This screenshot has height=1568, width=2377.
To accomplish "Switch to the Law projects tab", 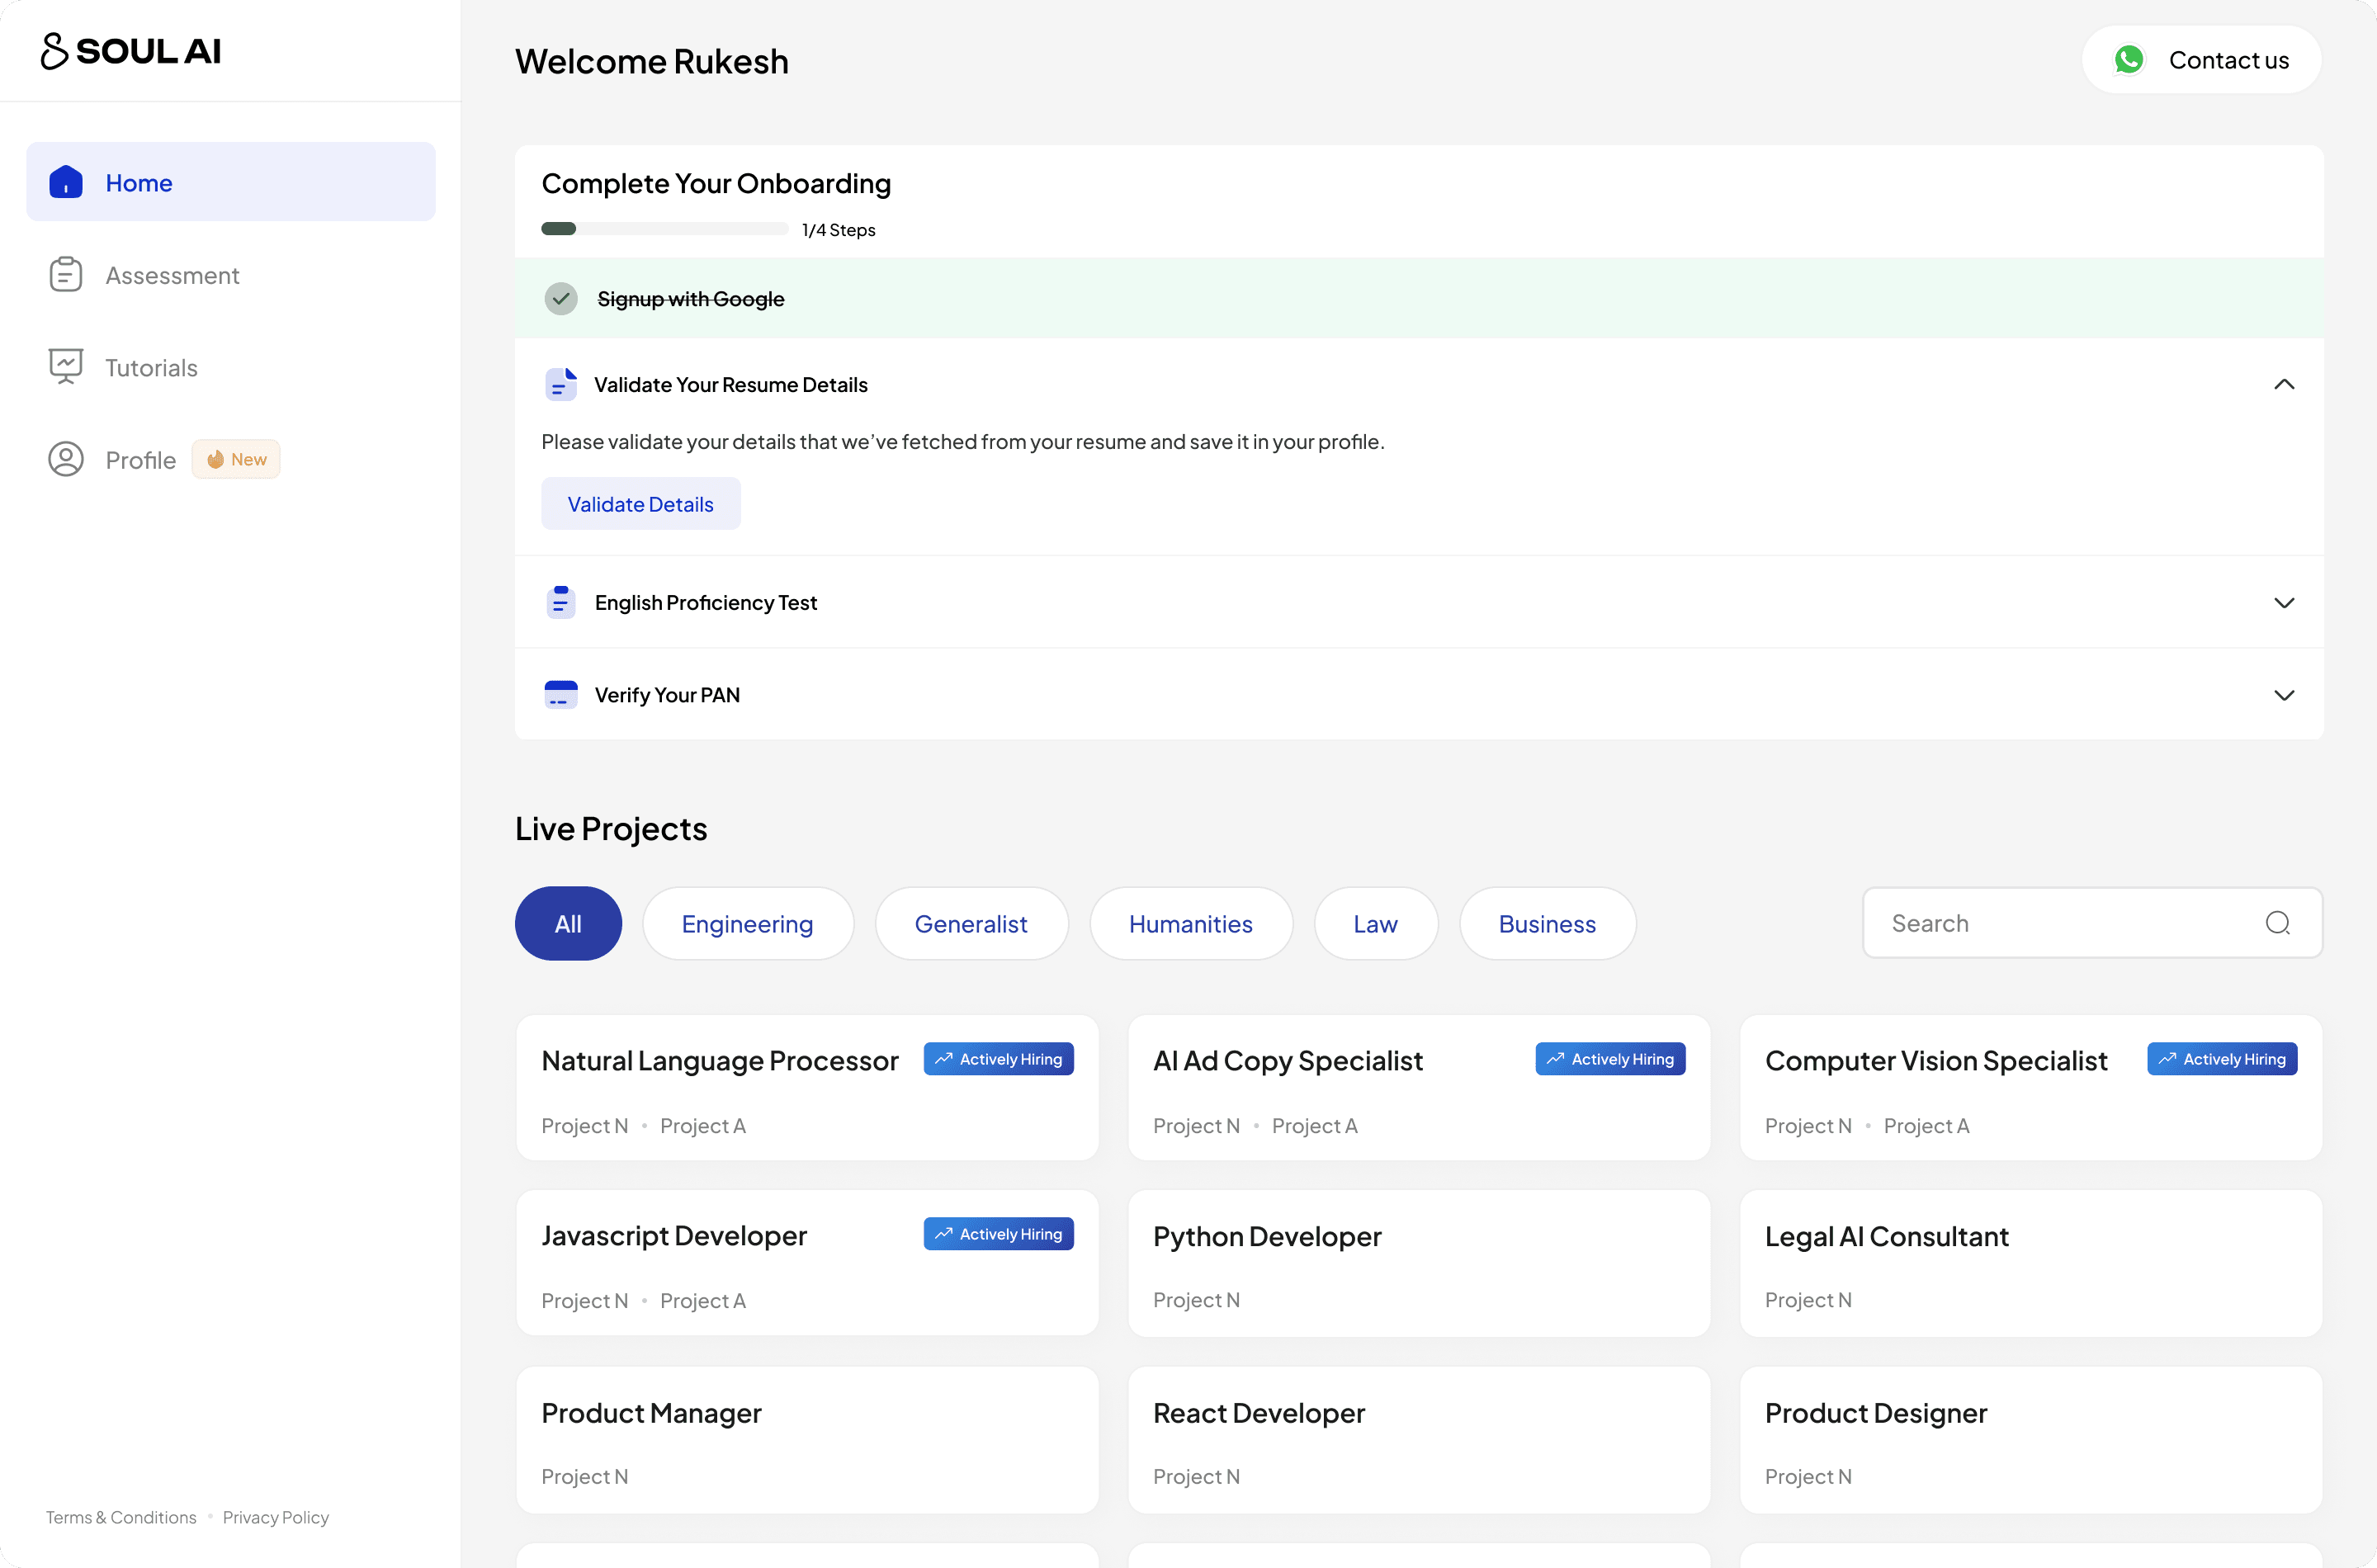I will click(x=1375, y=924).
